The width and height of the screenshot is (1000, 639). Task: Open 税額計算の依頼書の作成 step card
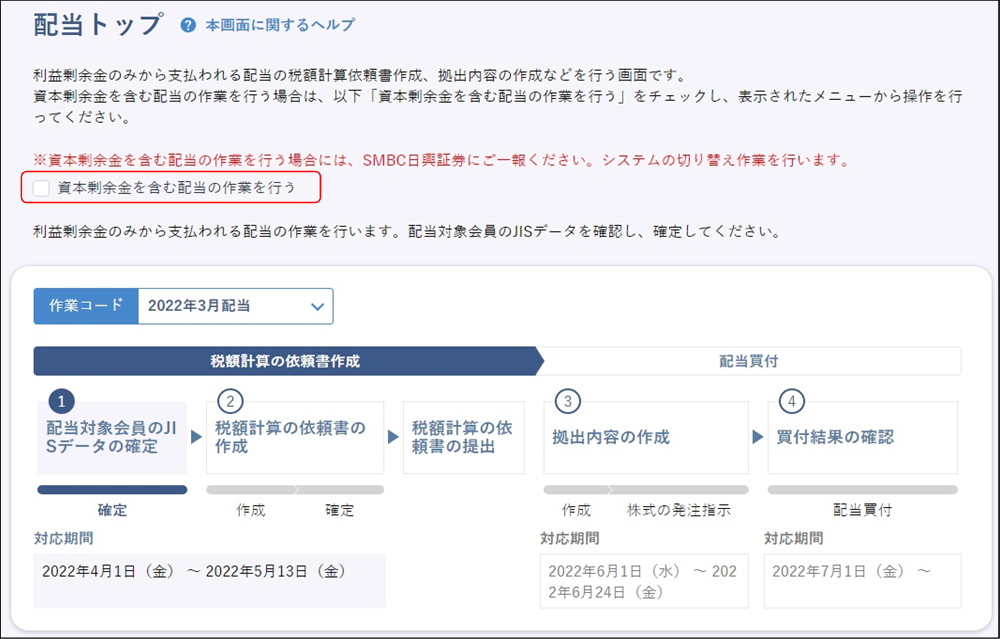pyautogui.click(x=294, y=438)
